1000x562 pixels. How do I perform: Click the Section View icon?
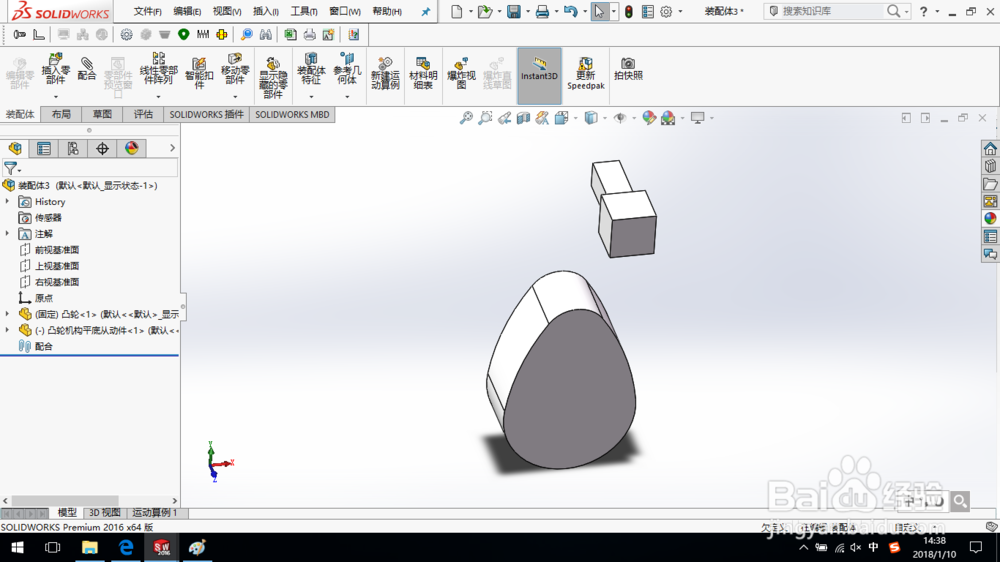(x=524, y=118)
